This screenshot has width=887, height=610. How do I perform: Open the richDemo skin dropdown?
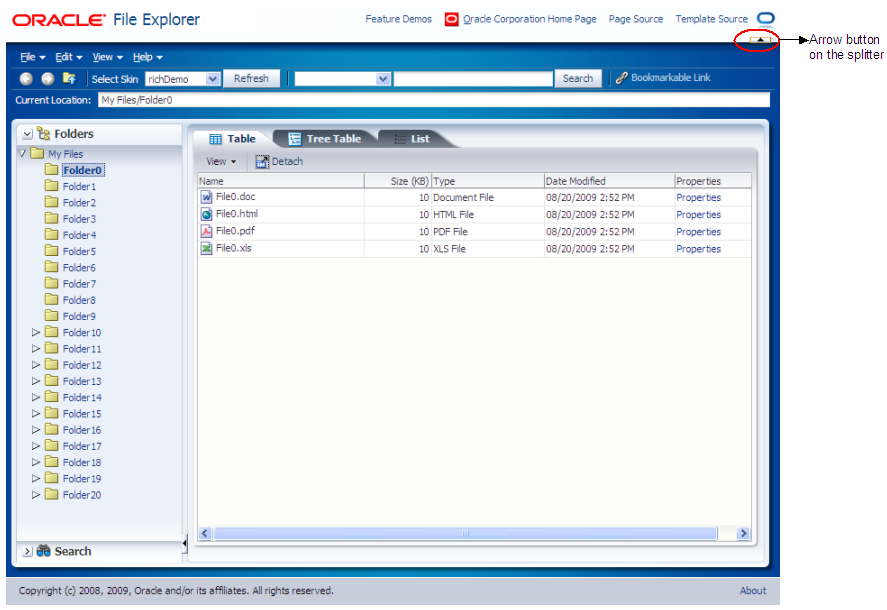click(x=212, y=78)
